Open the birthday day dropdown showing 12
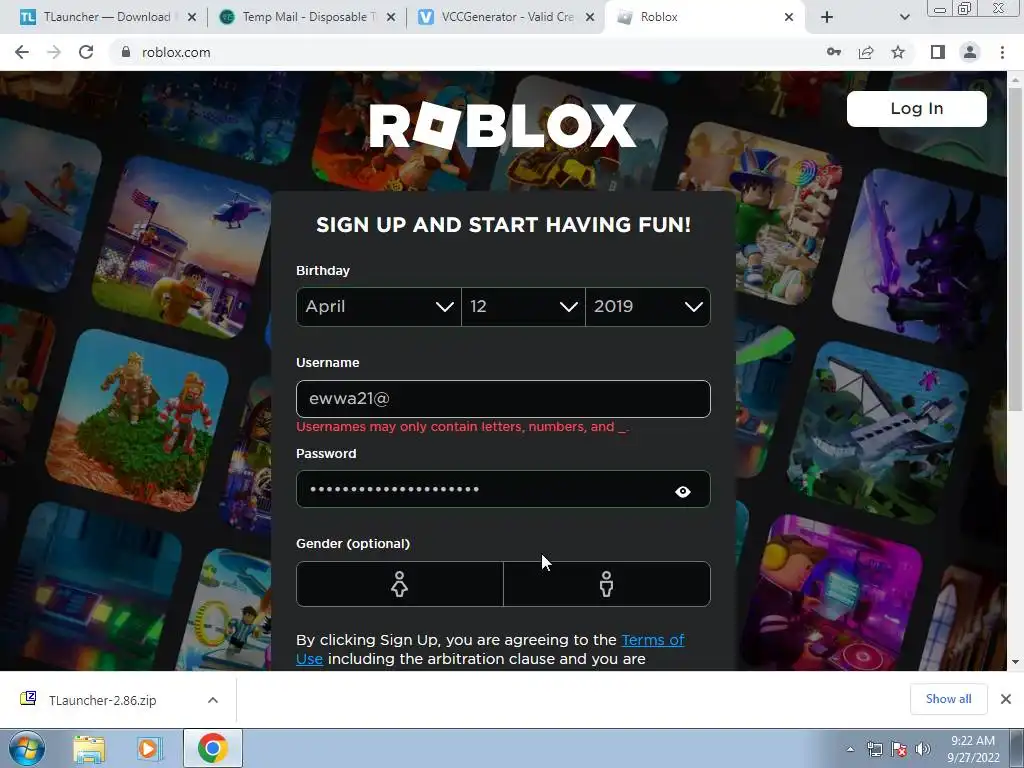Screen dimensions: 1024x768 click(x=523, y=306)
